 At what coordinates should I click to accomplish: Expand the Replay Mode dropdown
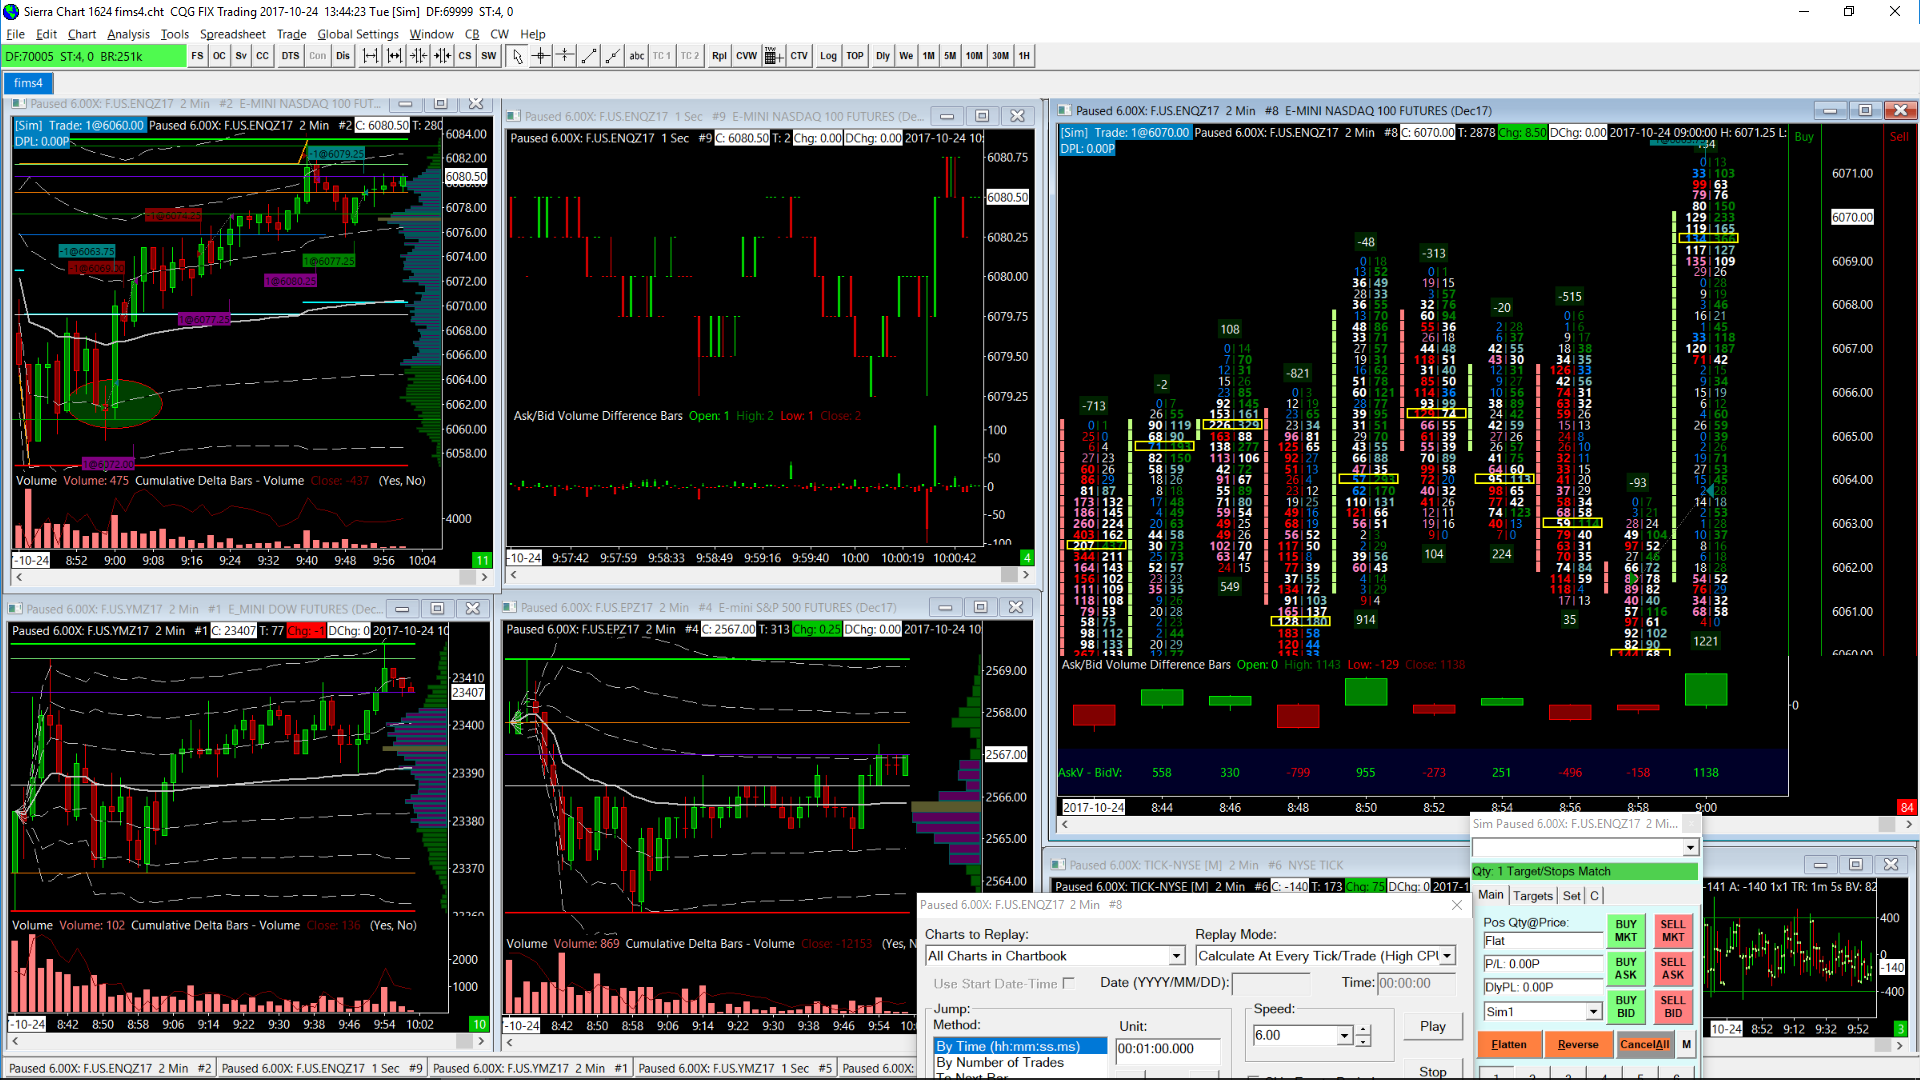coord(1447,956)
